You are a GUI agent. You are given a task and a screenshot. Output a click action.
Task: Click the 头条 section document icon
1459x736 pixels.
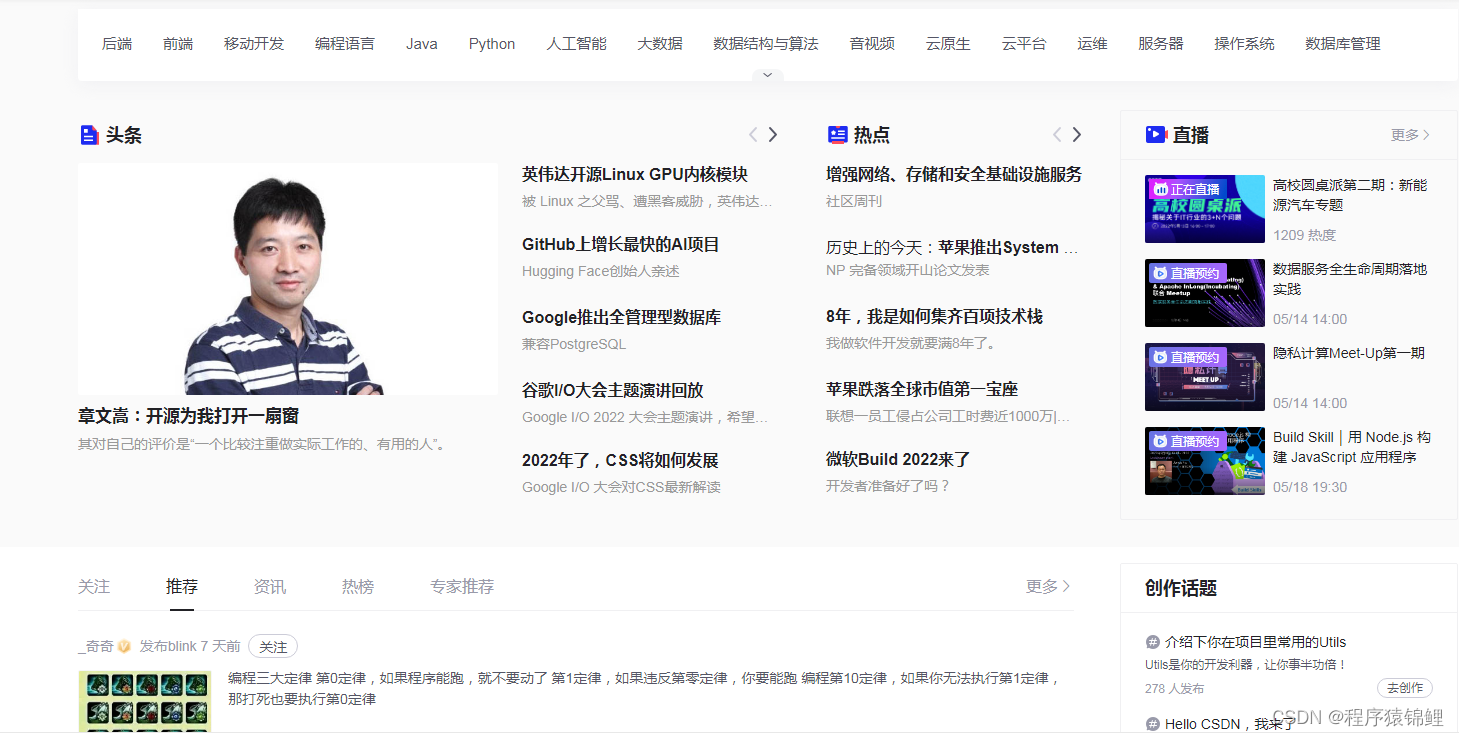coord(89,135)
